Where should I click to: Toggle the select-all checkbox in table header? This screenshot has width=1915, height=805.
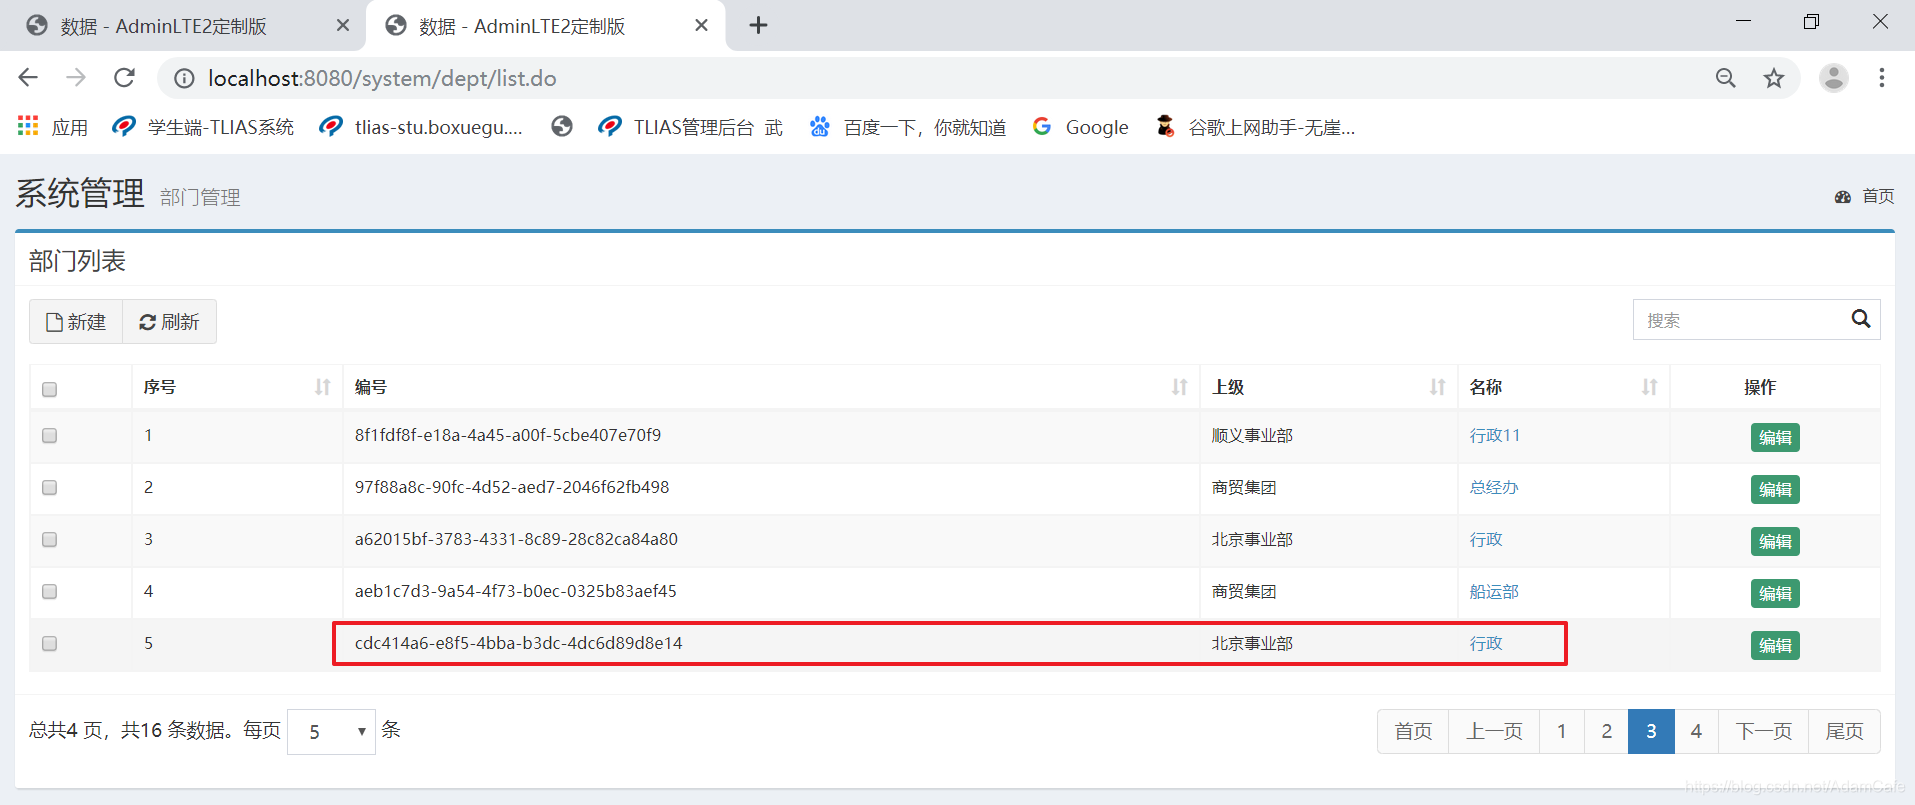50,389
